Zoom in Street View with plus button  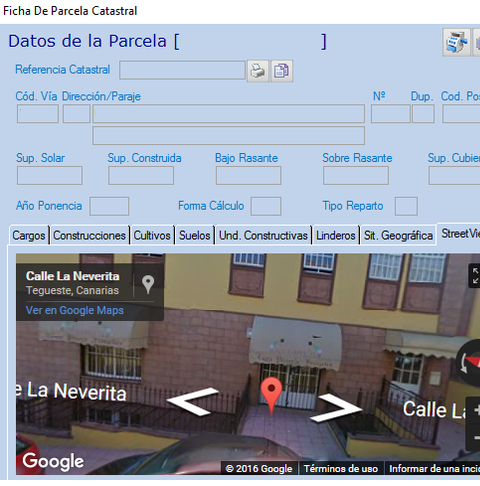click(x=475, y=410)
